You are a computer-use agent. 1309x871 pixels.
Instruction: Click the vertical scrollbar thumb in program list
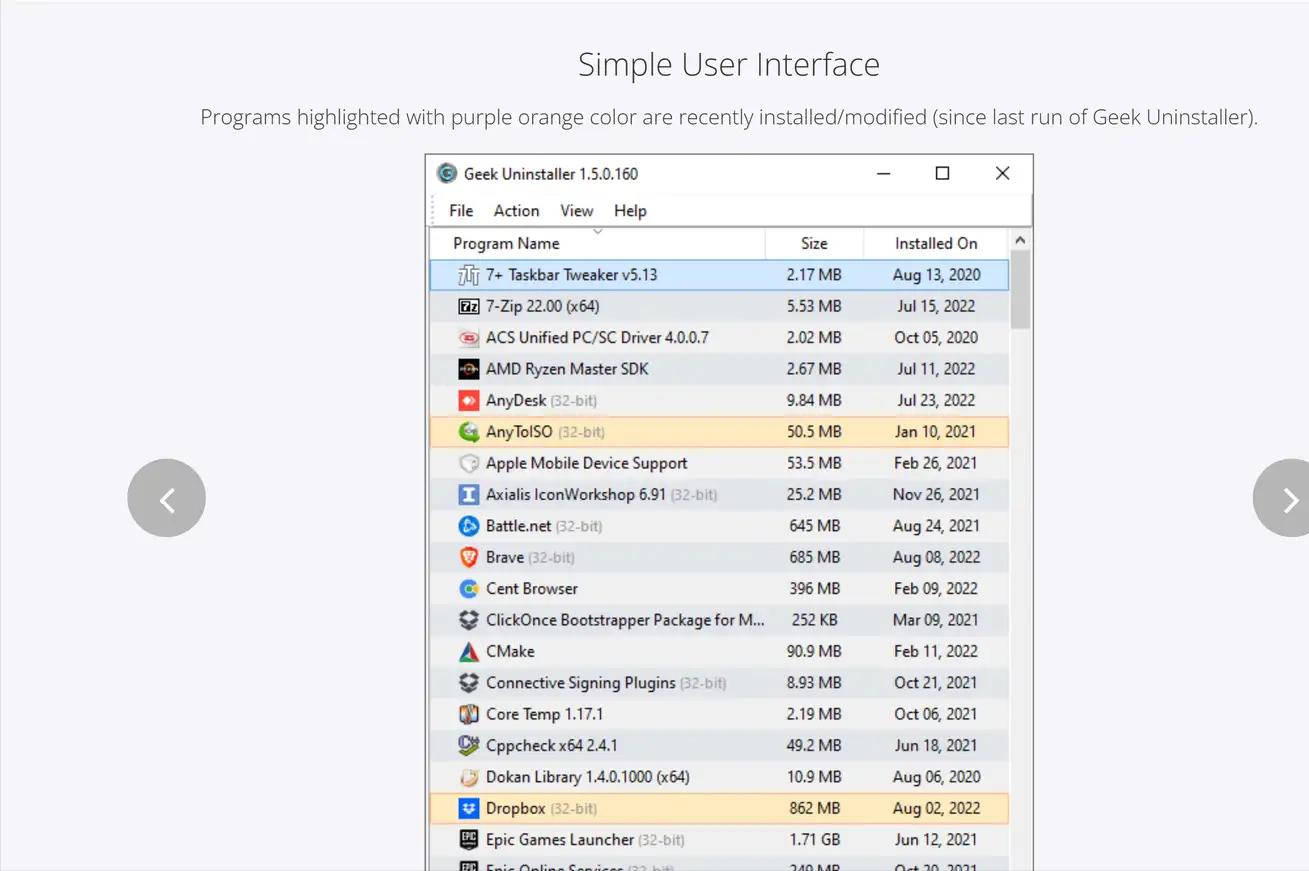pyautogui.click(x=1020, y=289)
